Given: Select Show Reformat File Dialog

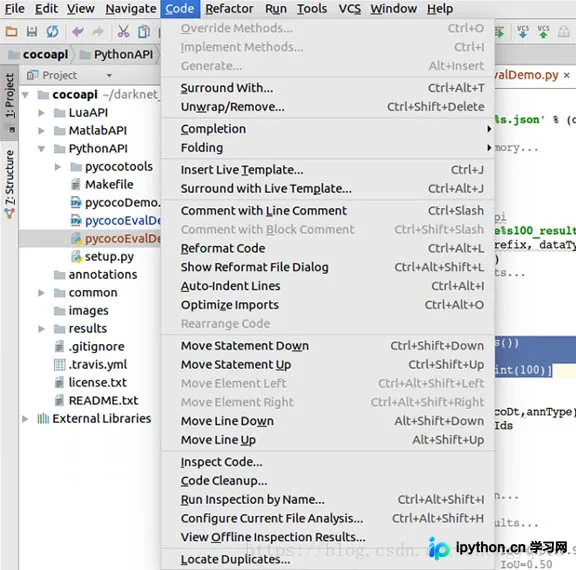Looking at the screenshot, I should [327, 267].
